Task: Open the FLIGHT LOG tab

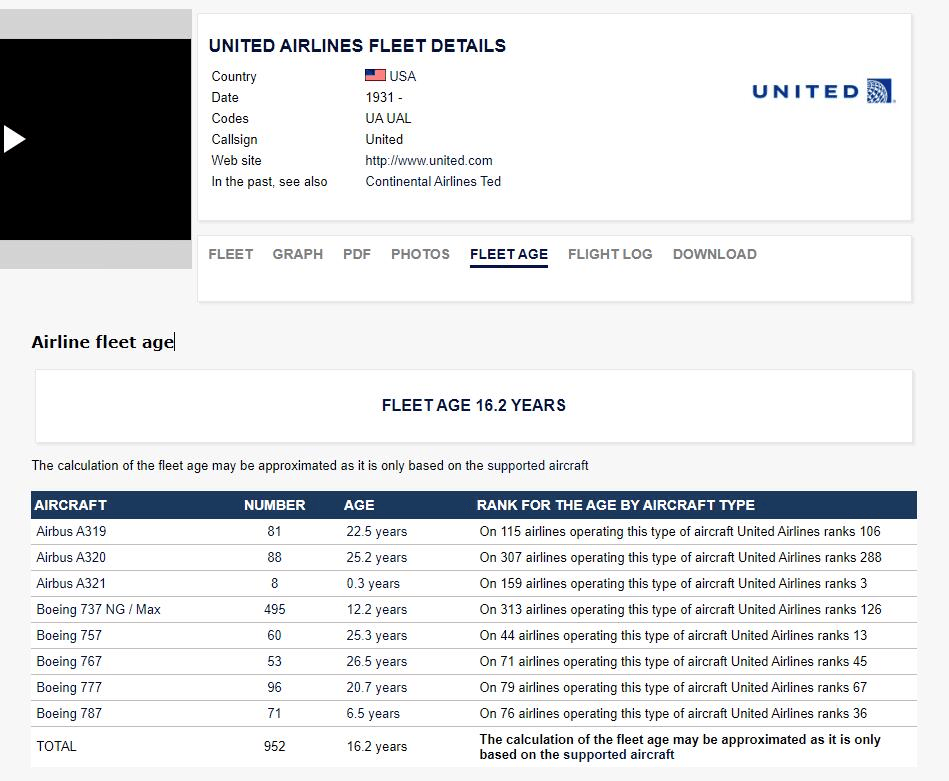Action: pyautogui.click(x=610, y=254)
